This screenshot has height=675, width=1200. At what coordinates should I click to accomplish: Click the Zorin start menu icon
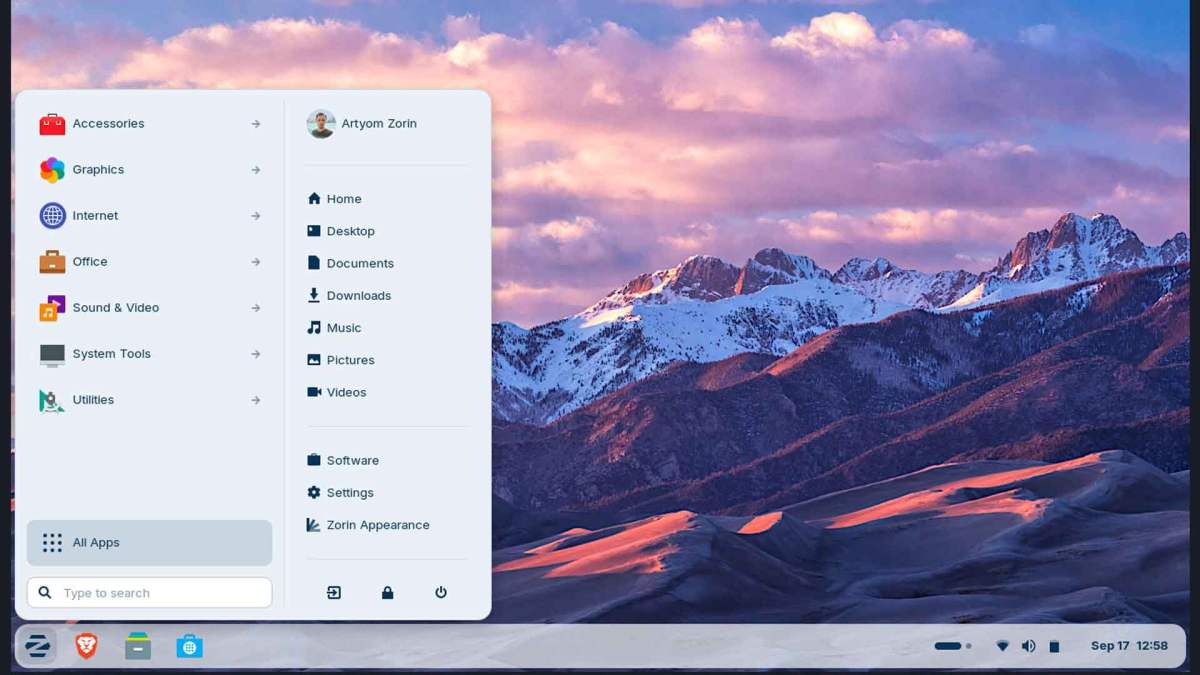click(37, 647)
